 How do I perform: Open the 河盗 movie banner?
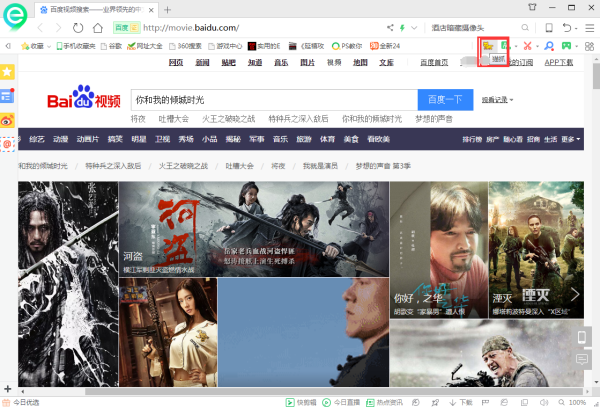pos(254,229)
